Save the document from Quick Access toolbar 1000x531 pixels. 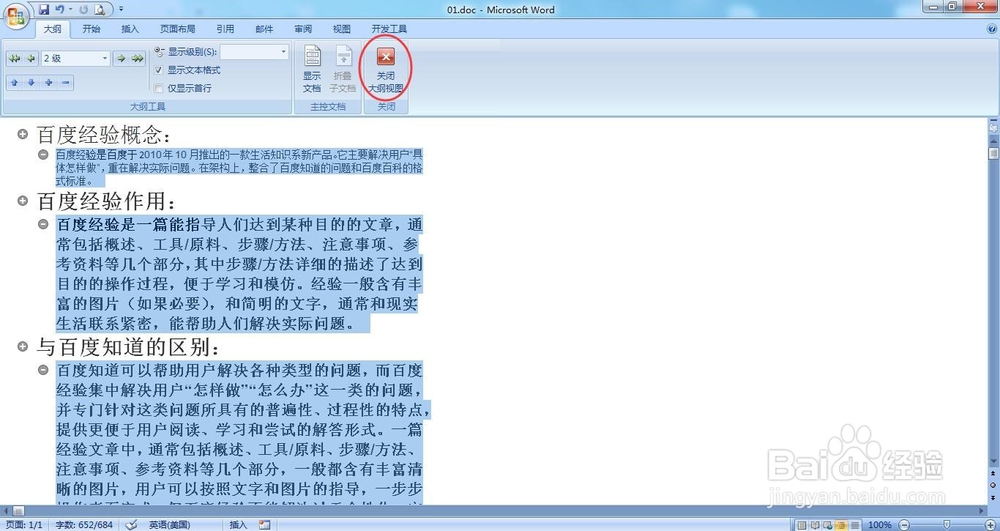pyautogui.click(x=44, y=10)
